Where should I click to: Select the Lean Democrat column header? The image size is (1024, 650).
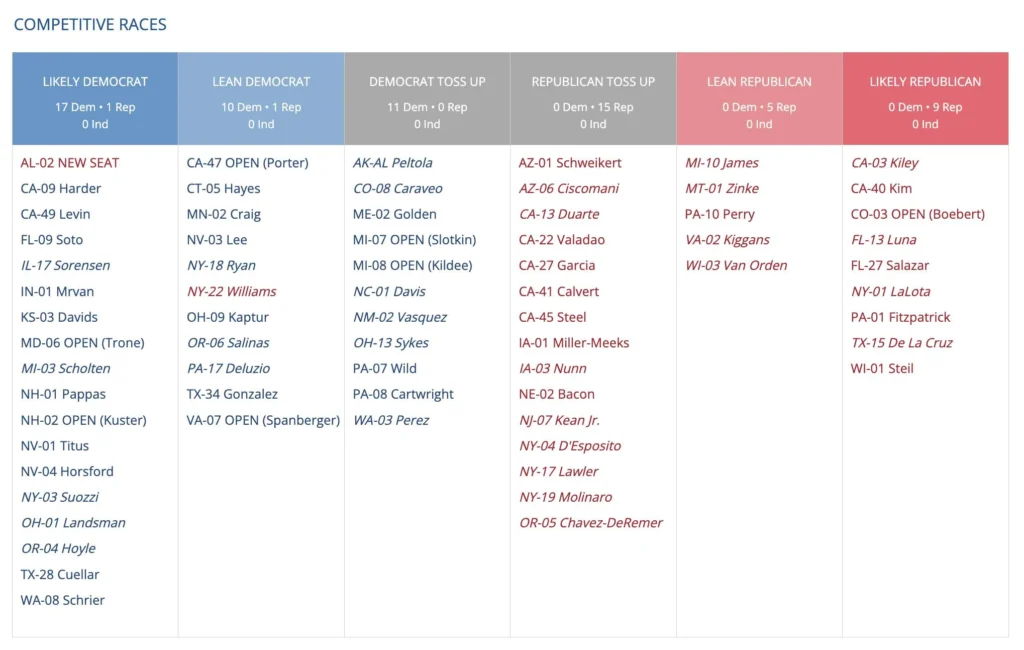click(261, 82)
